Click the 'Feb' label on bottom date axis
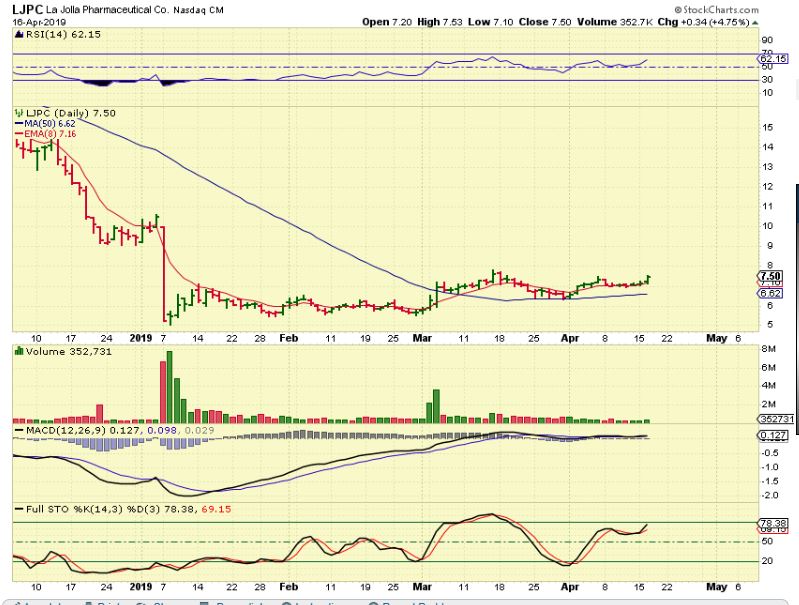 coord(289,587)
